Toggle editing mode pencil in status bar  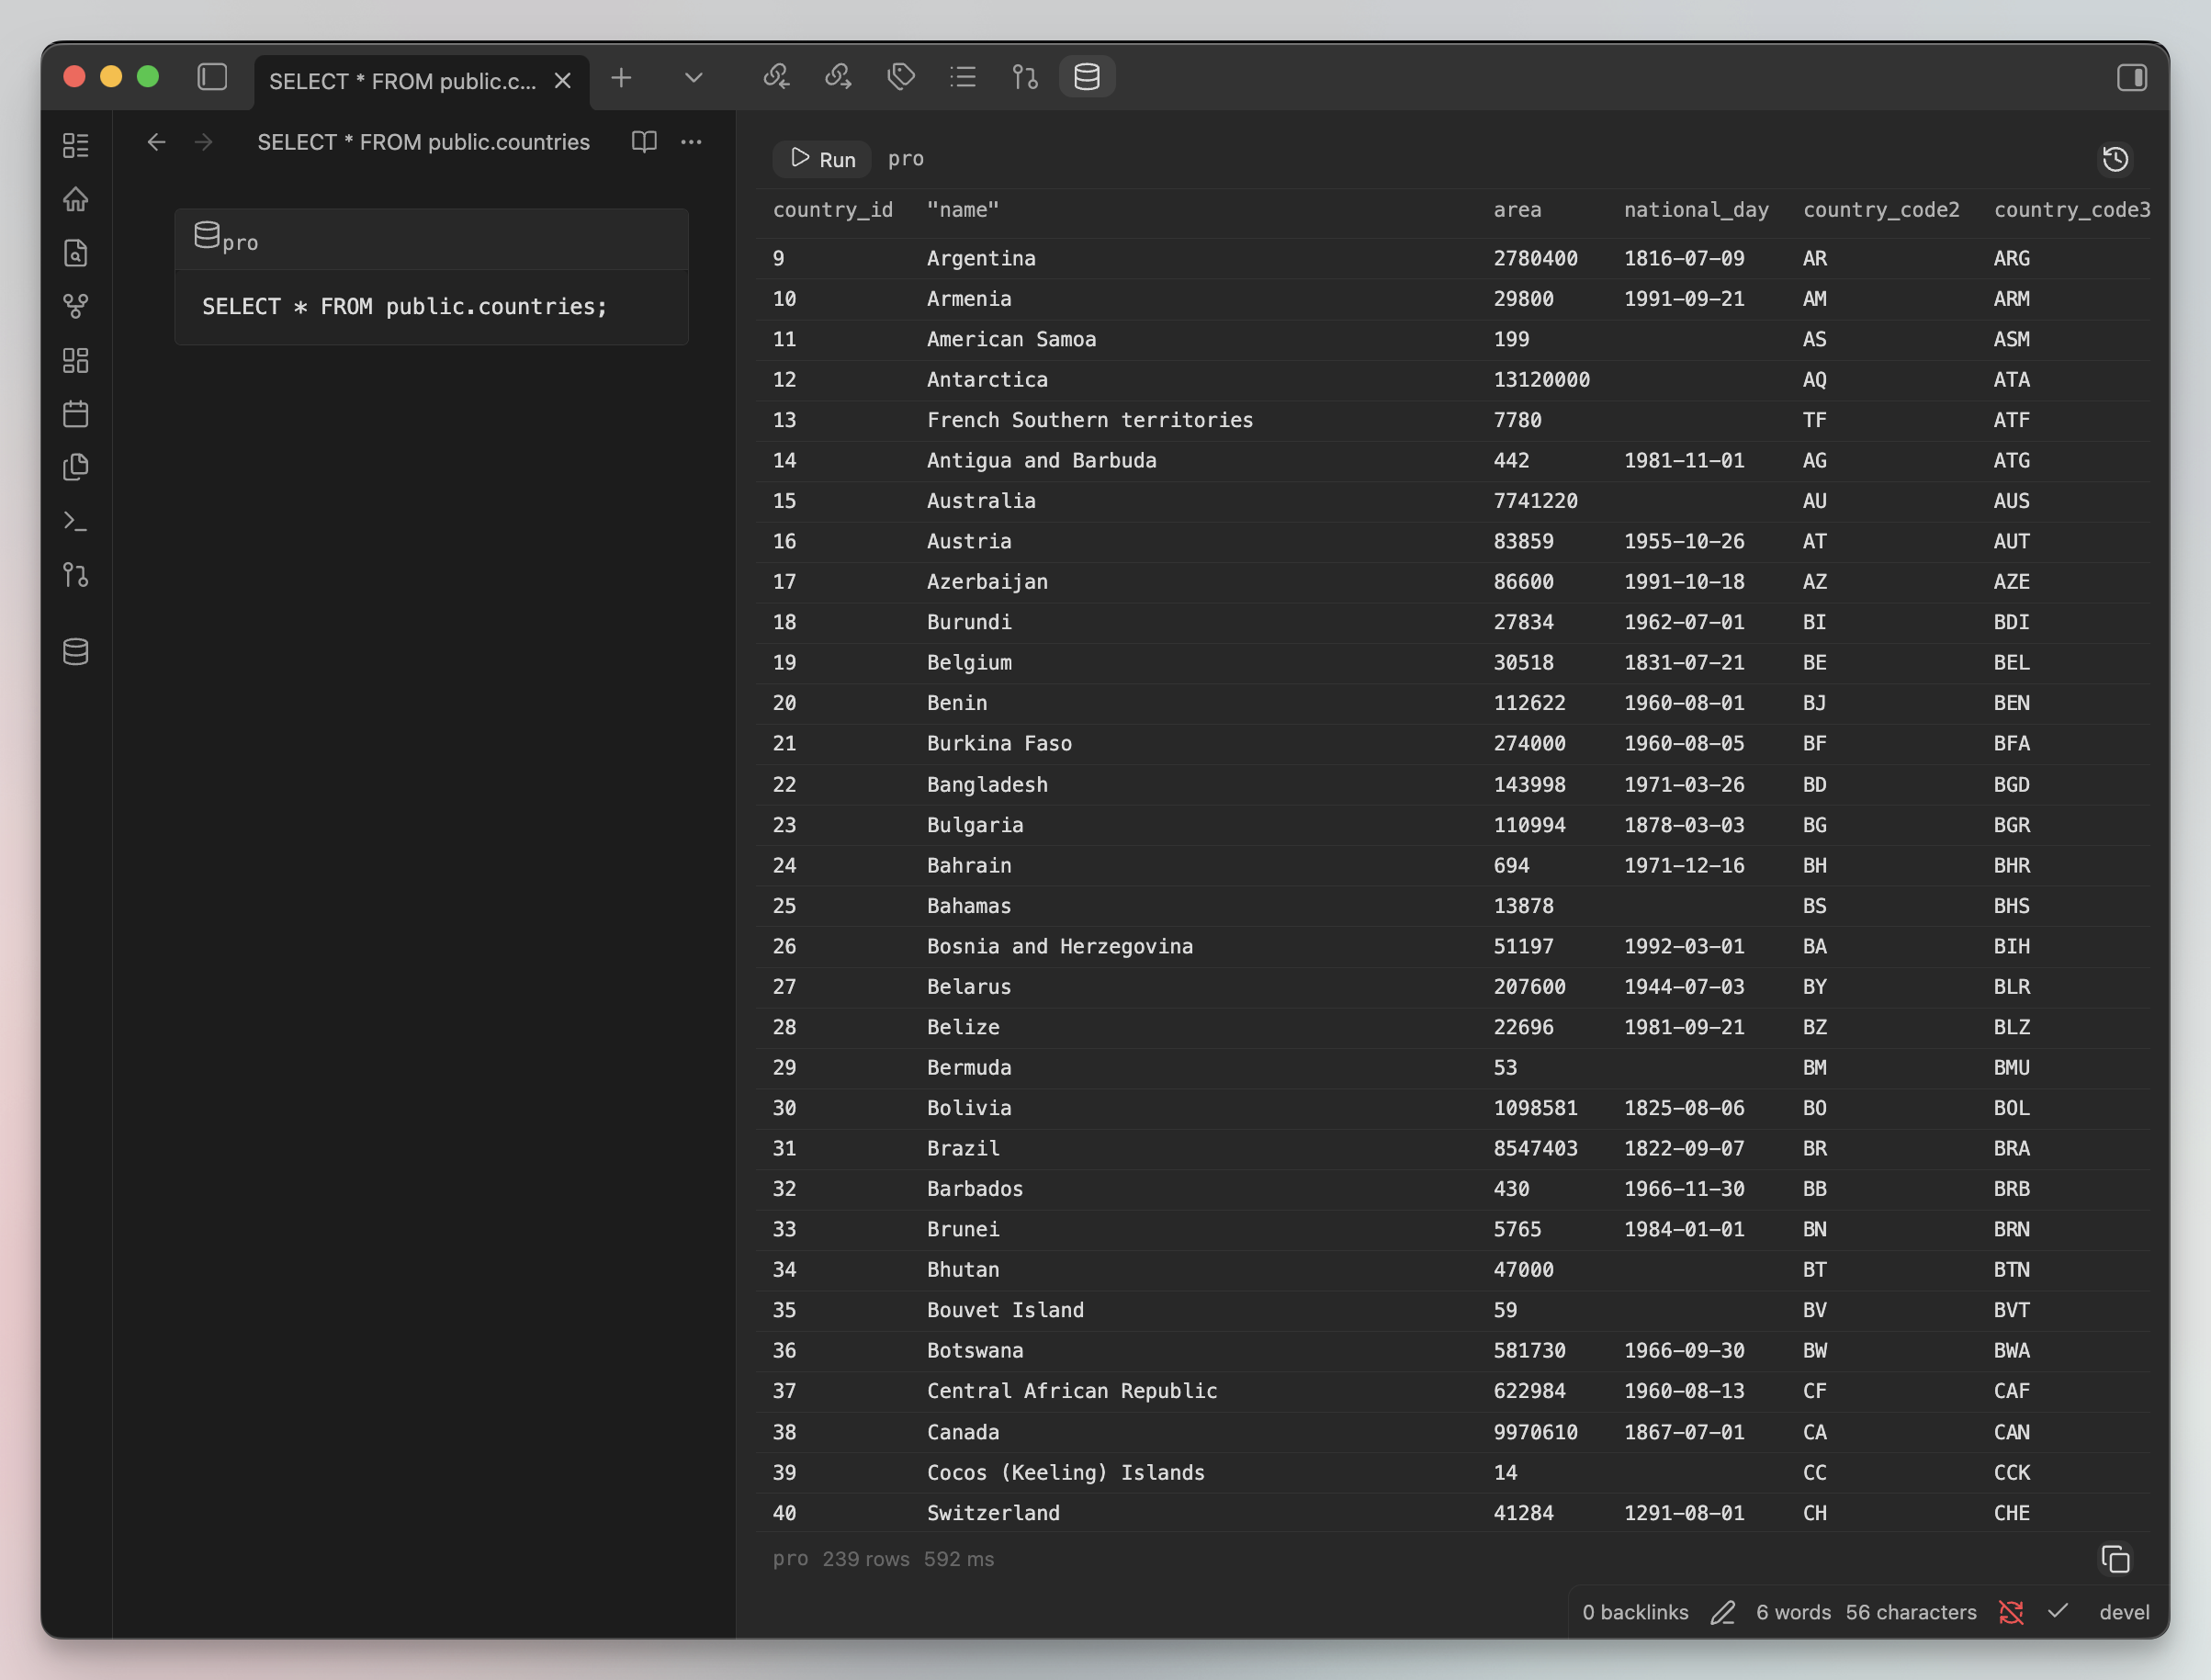(1722, 1612)
